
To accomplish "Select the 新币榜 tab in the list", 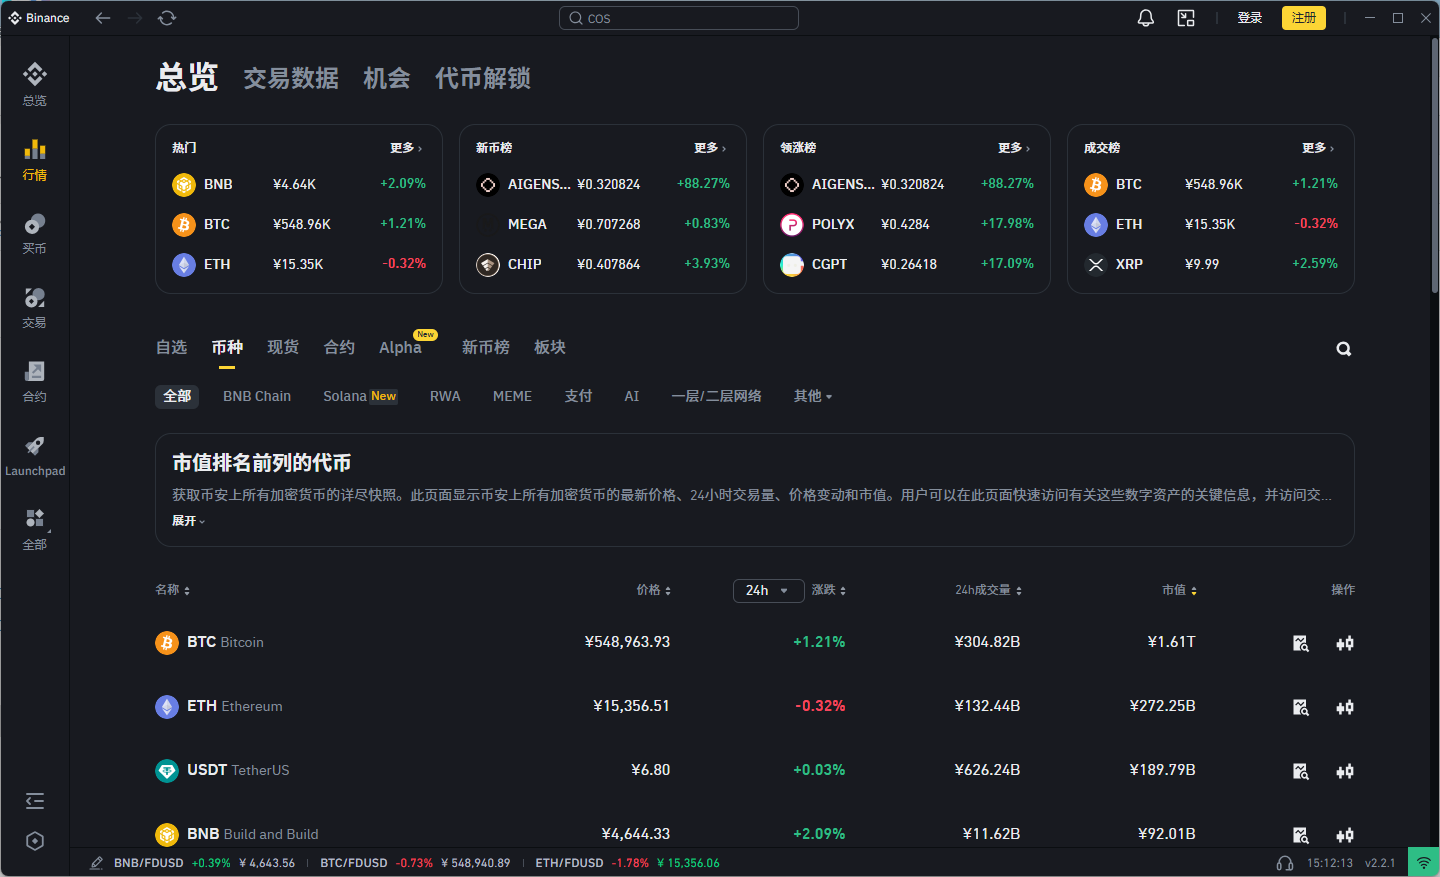I will coord(486,347).
